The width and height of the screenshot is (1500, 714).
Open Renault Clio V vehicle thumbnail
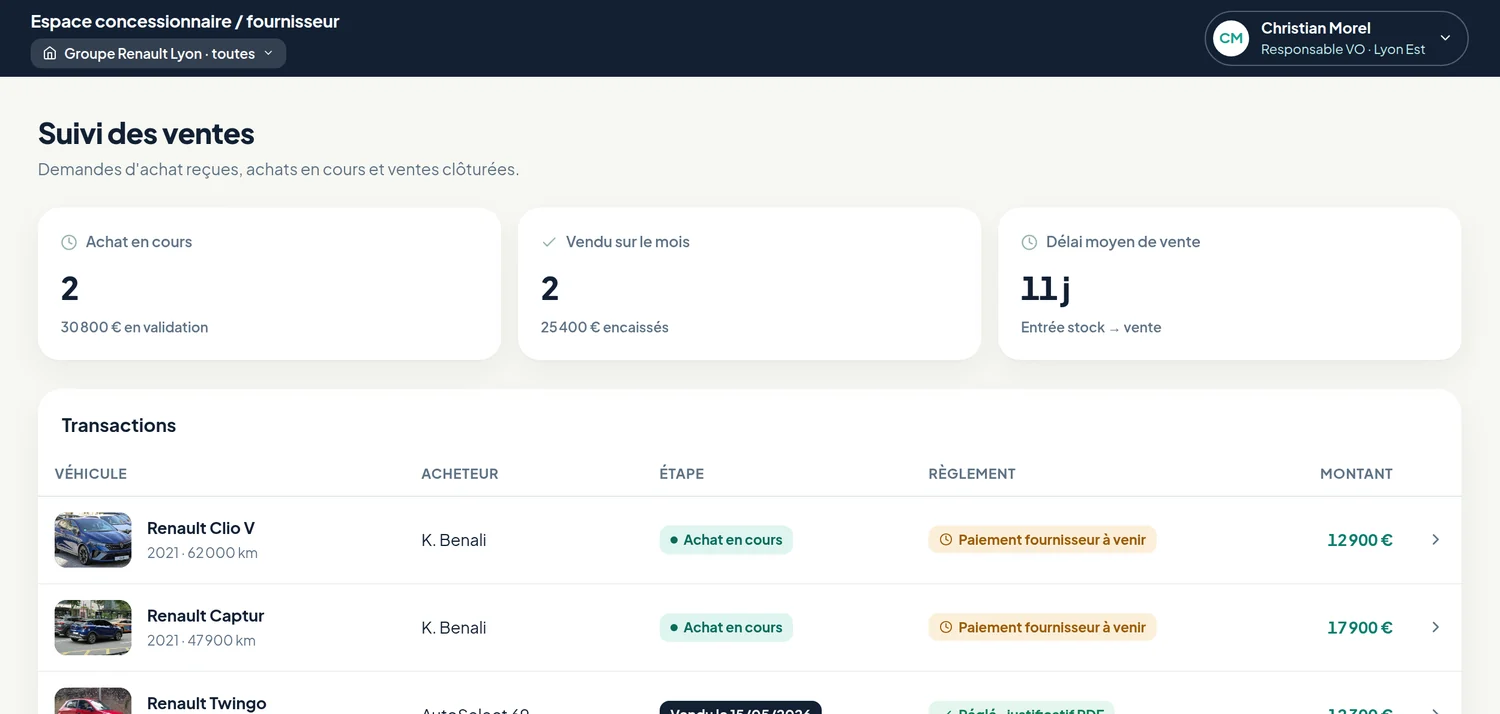[x=93, y=540]
